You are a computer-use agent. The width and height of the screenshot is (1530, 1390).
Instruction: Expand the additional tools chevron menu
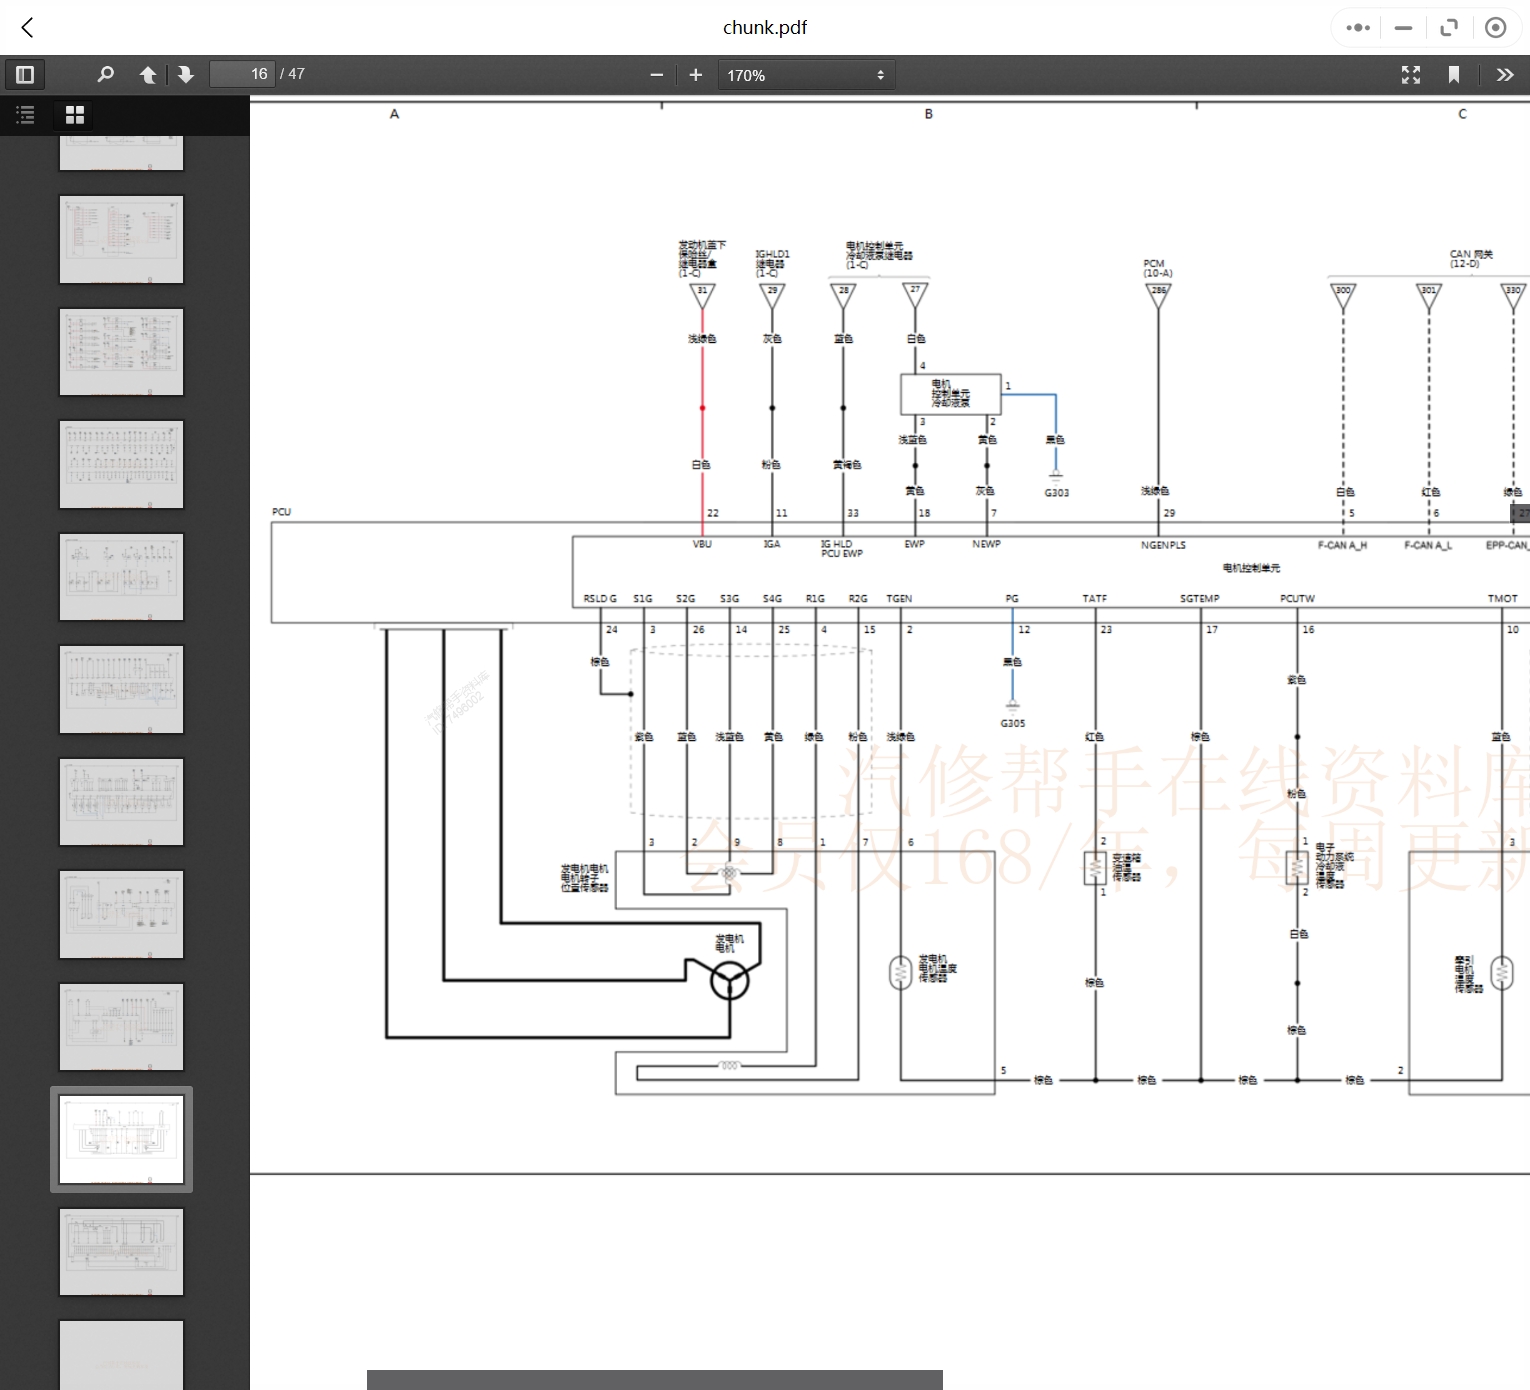pyautogui.click(x=1505, y=75)
